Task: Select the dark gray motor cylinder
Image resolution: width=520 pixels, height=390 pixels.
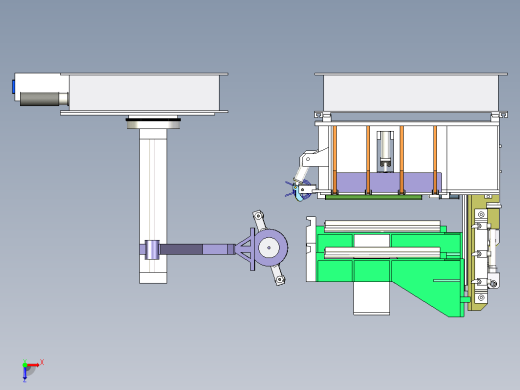Action: (40, 99)
